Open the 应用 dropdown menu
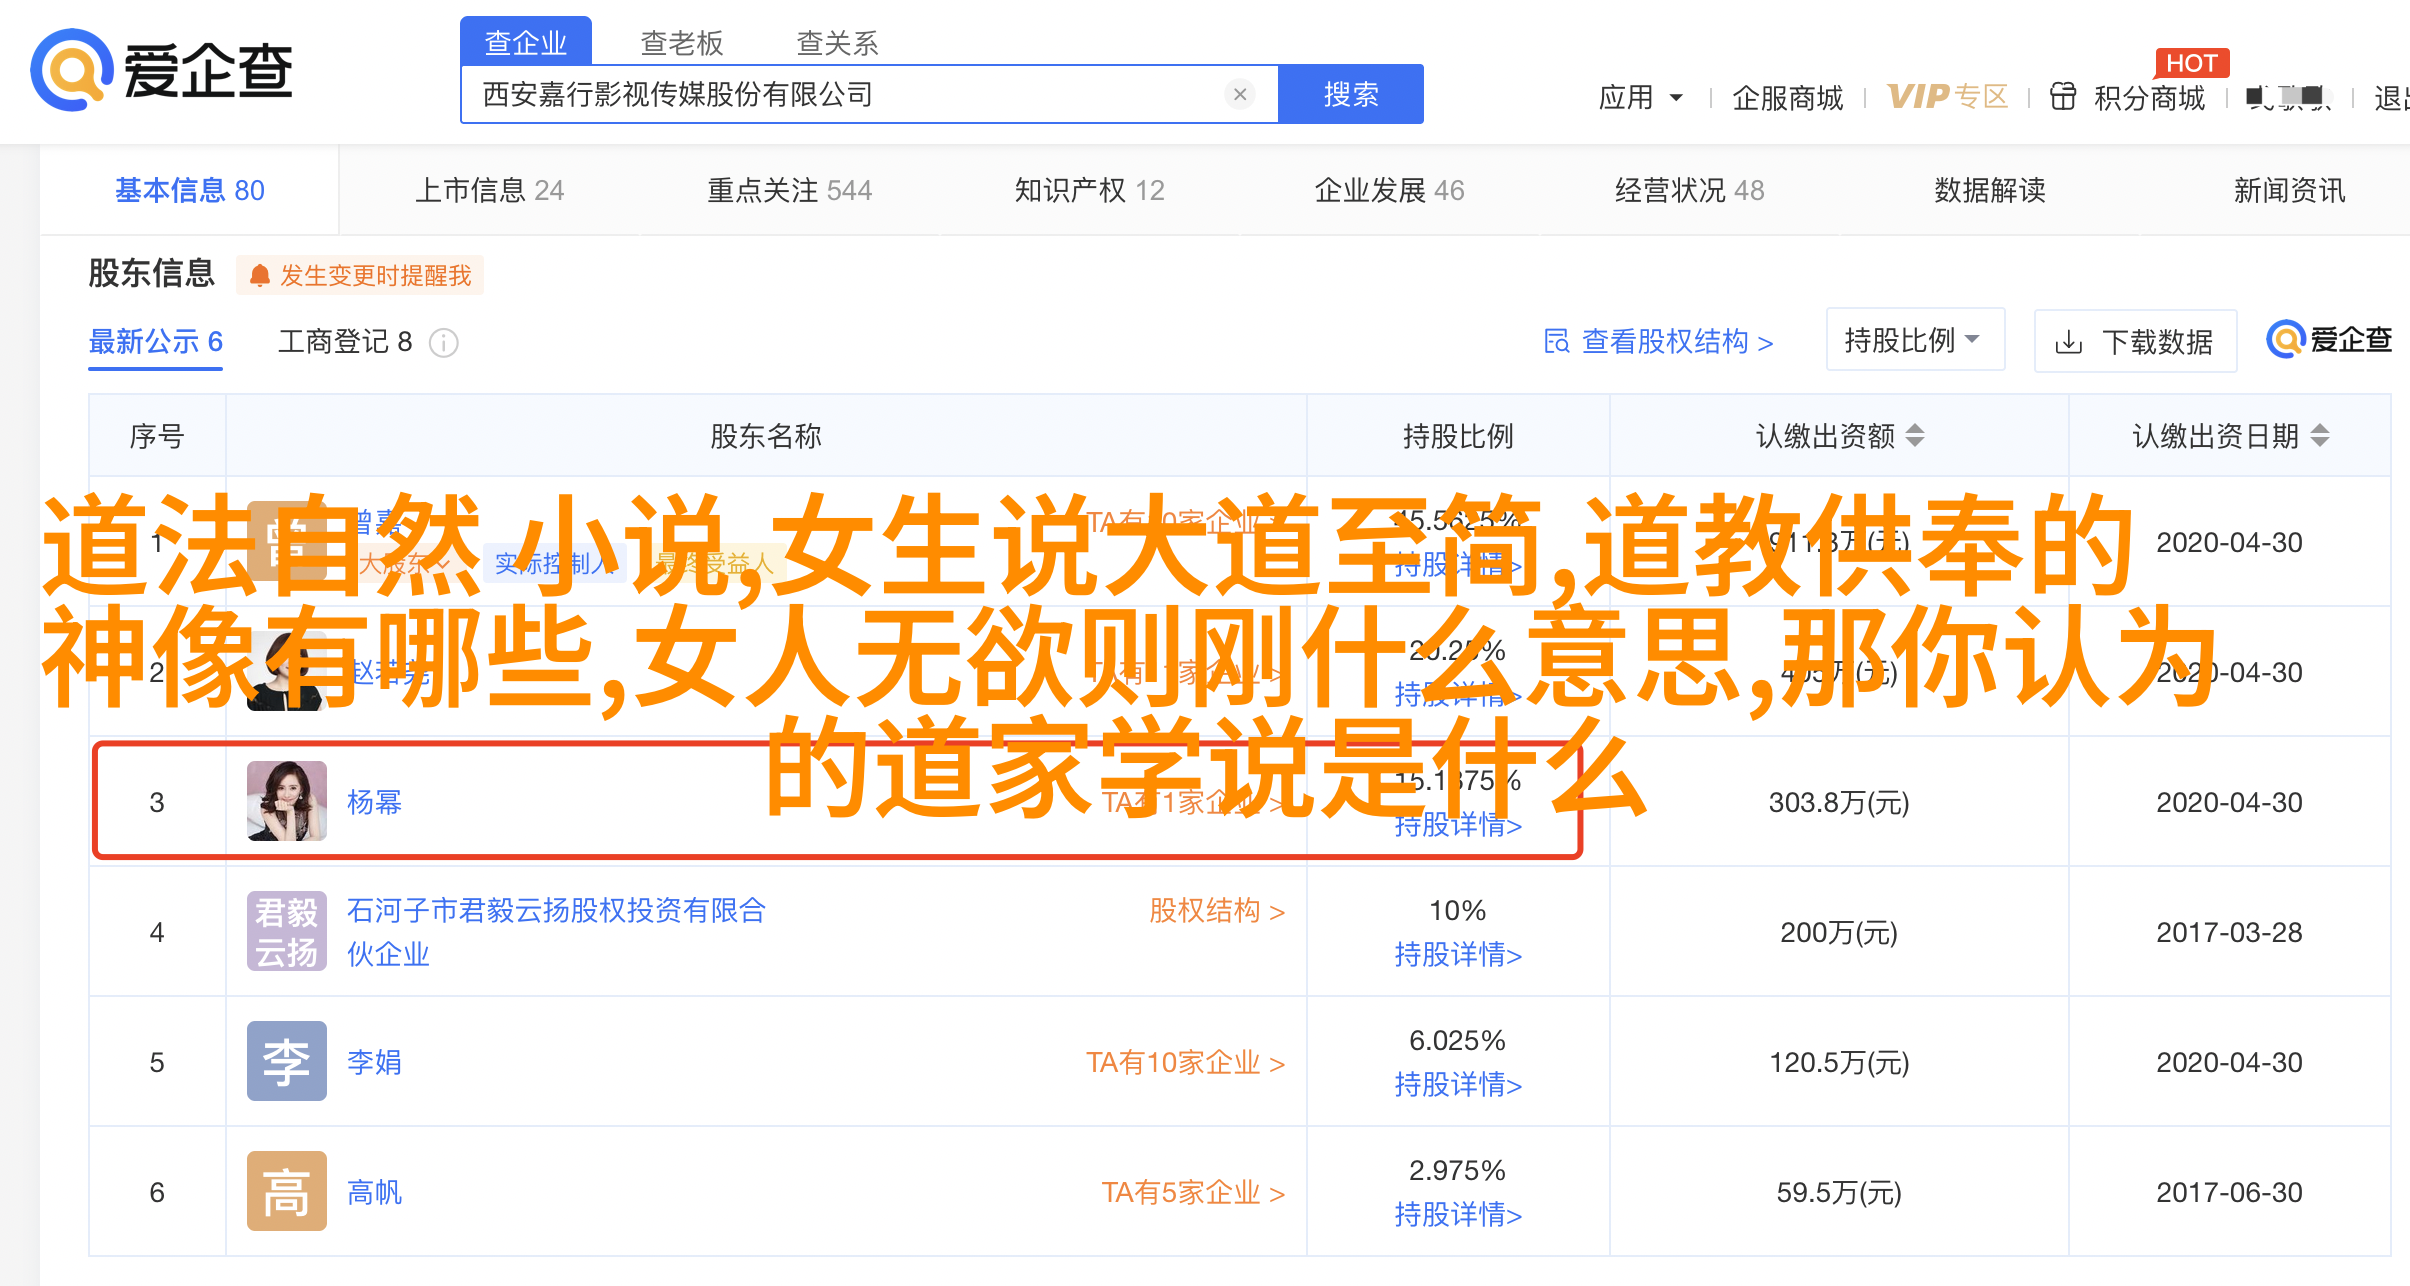The image size is (2410, 1286). (x=1641, y=97)
